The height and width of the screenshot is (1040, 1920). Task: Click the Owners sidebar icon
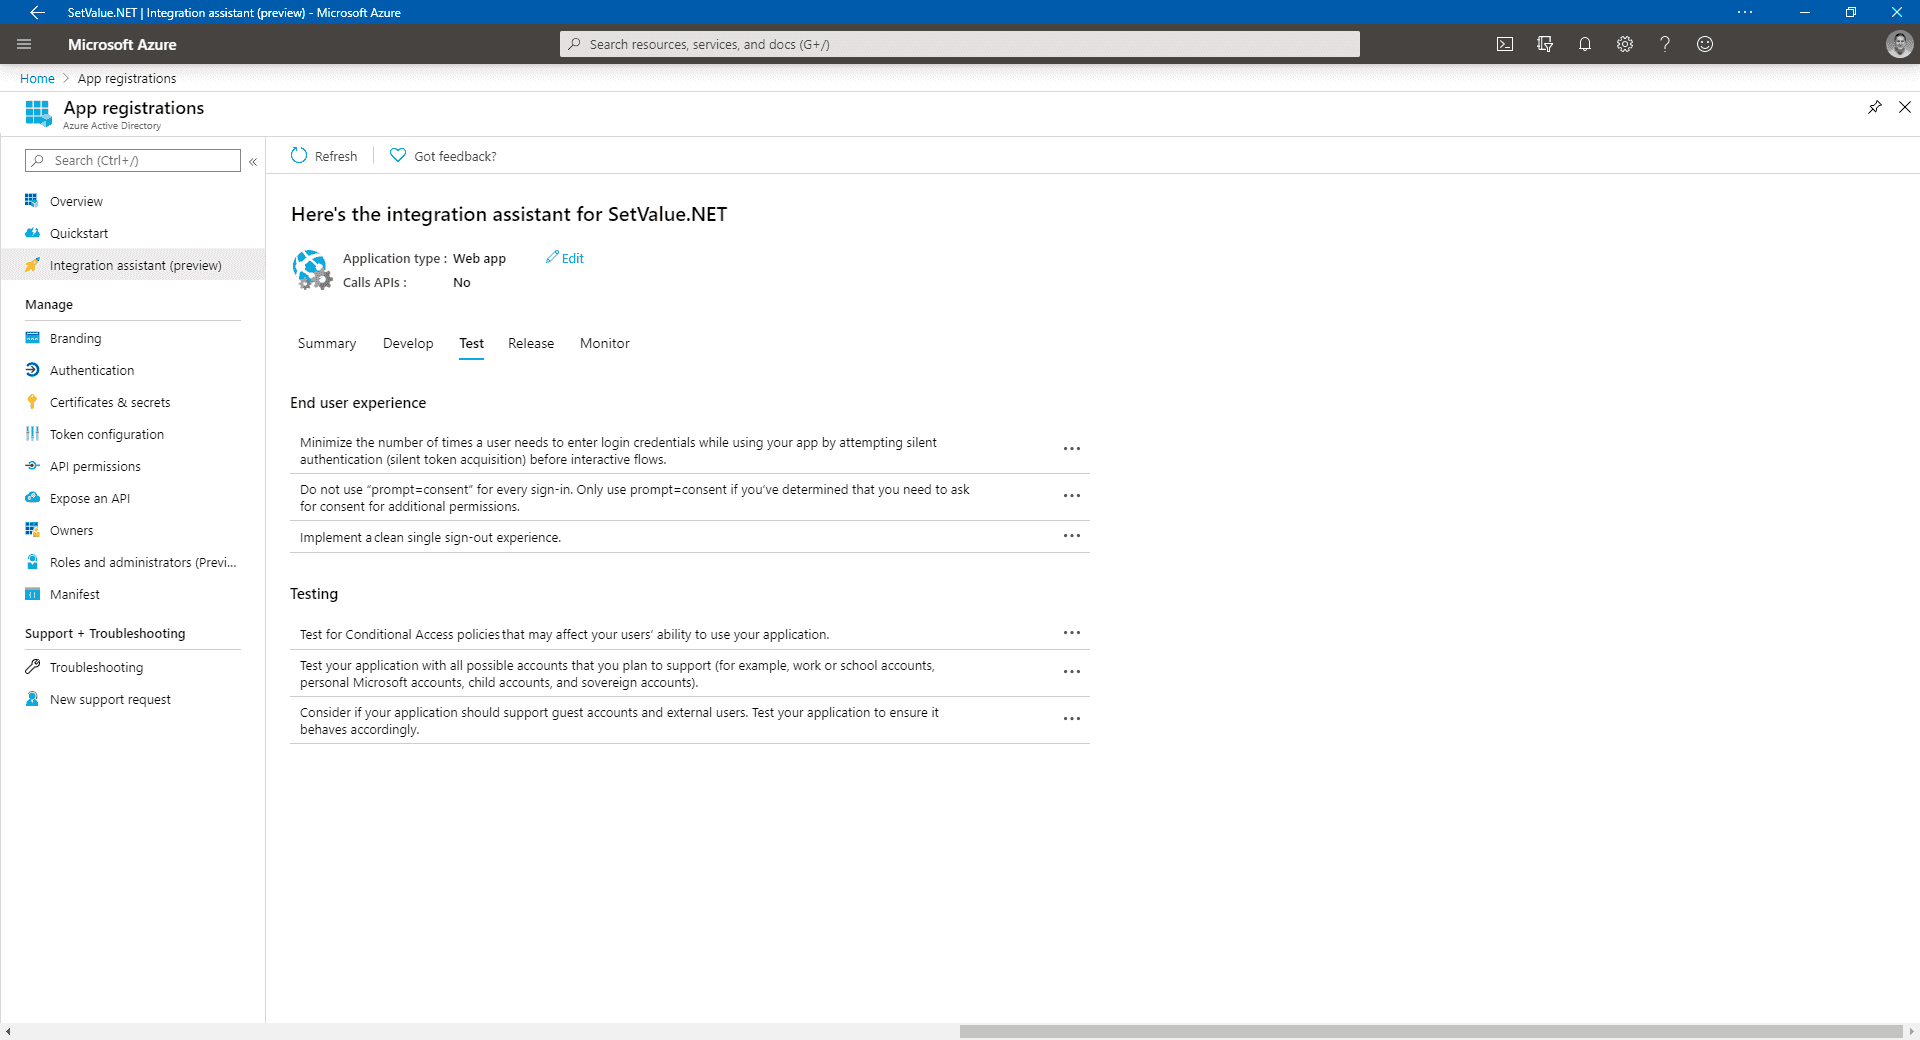pos(32,529)
